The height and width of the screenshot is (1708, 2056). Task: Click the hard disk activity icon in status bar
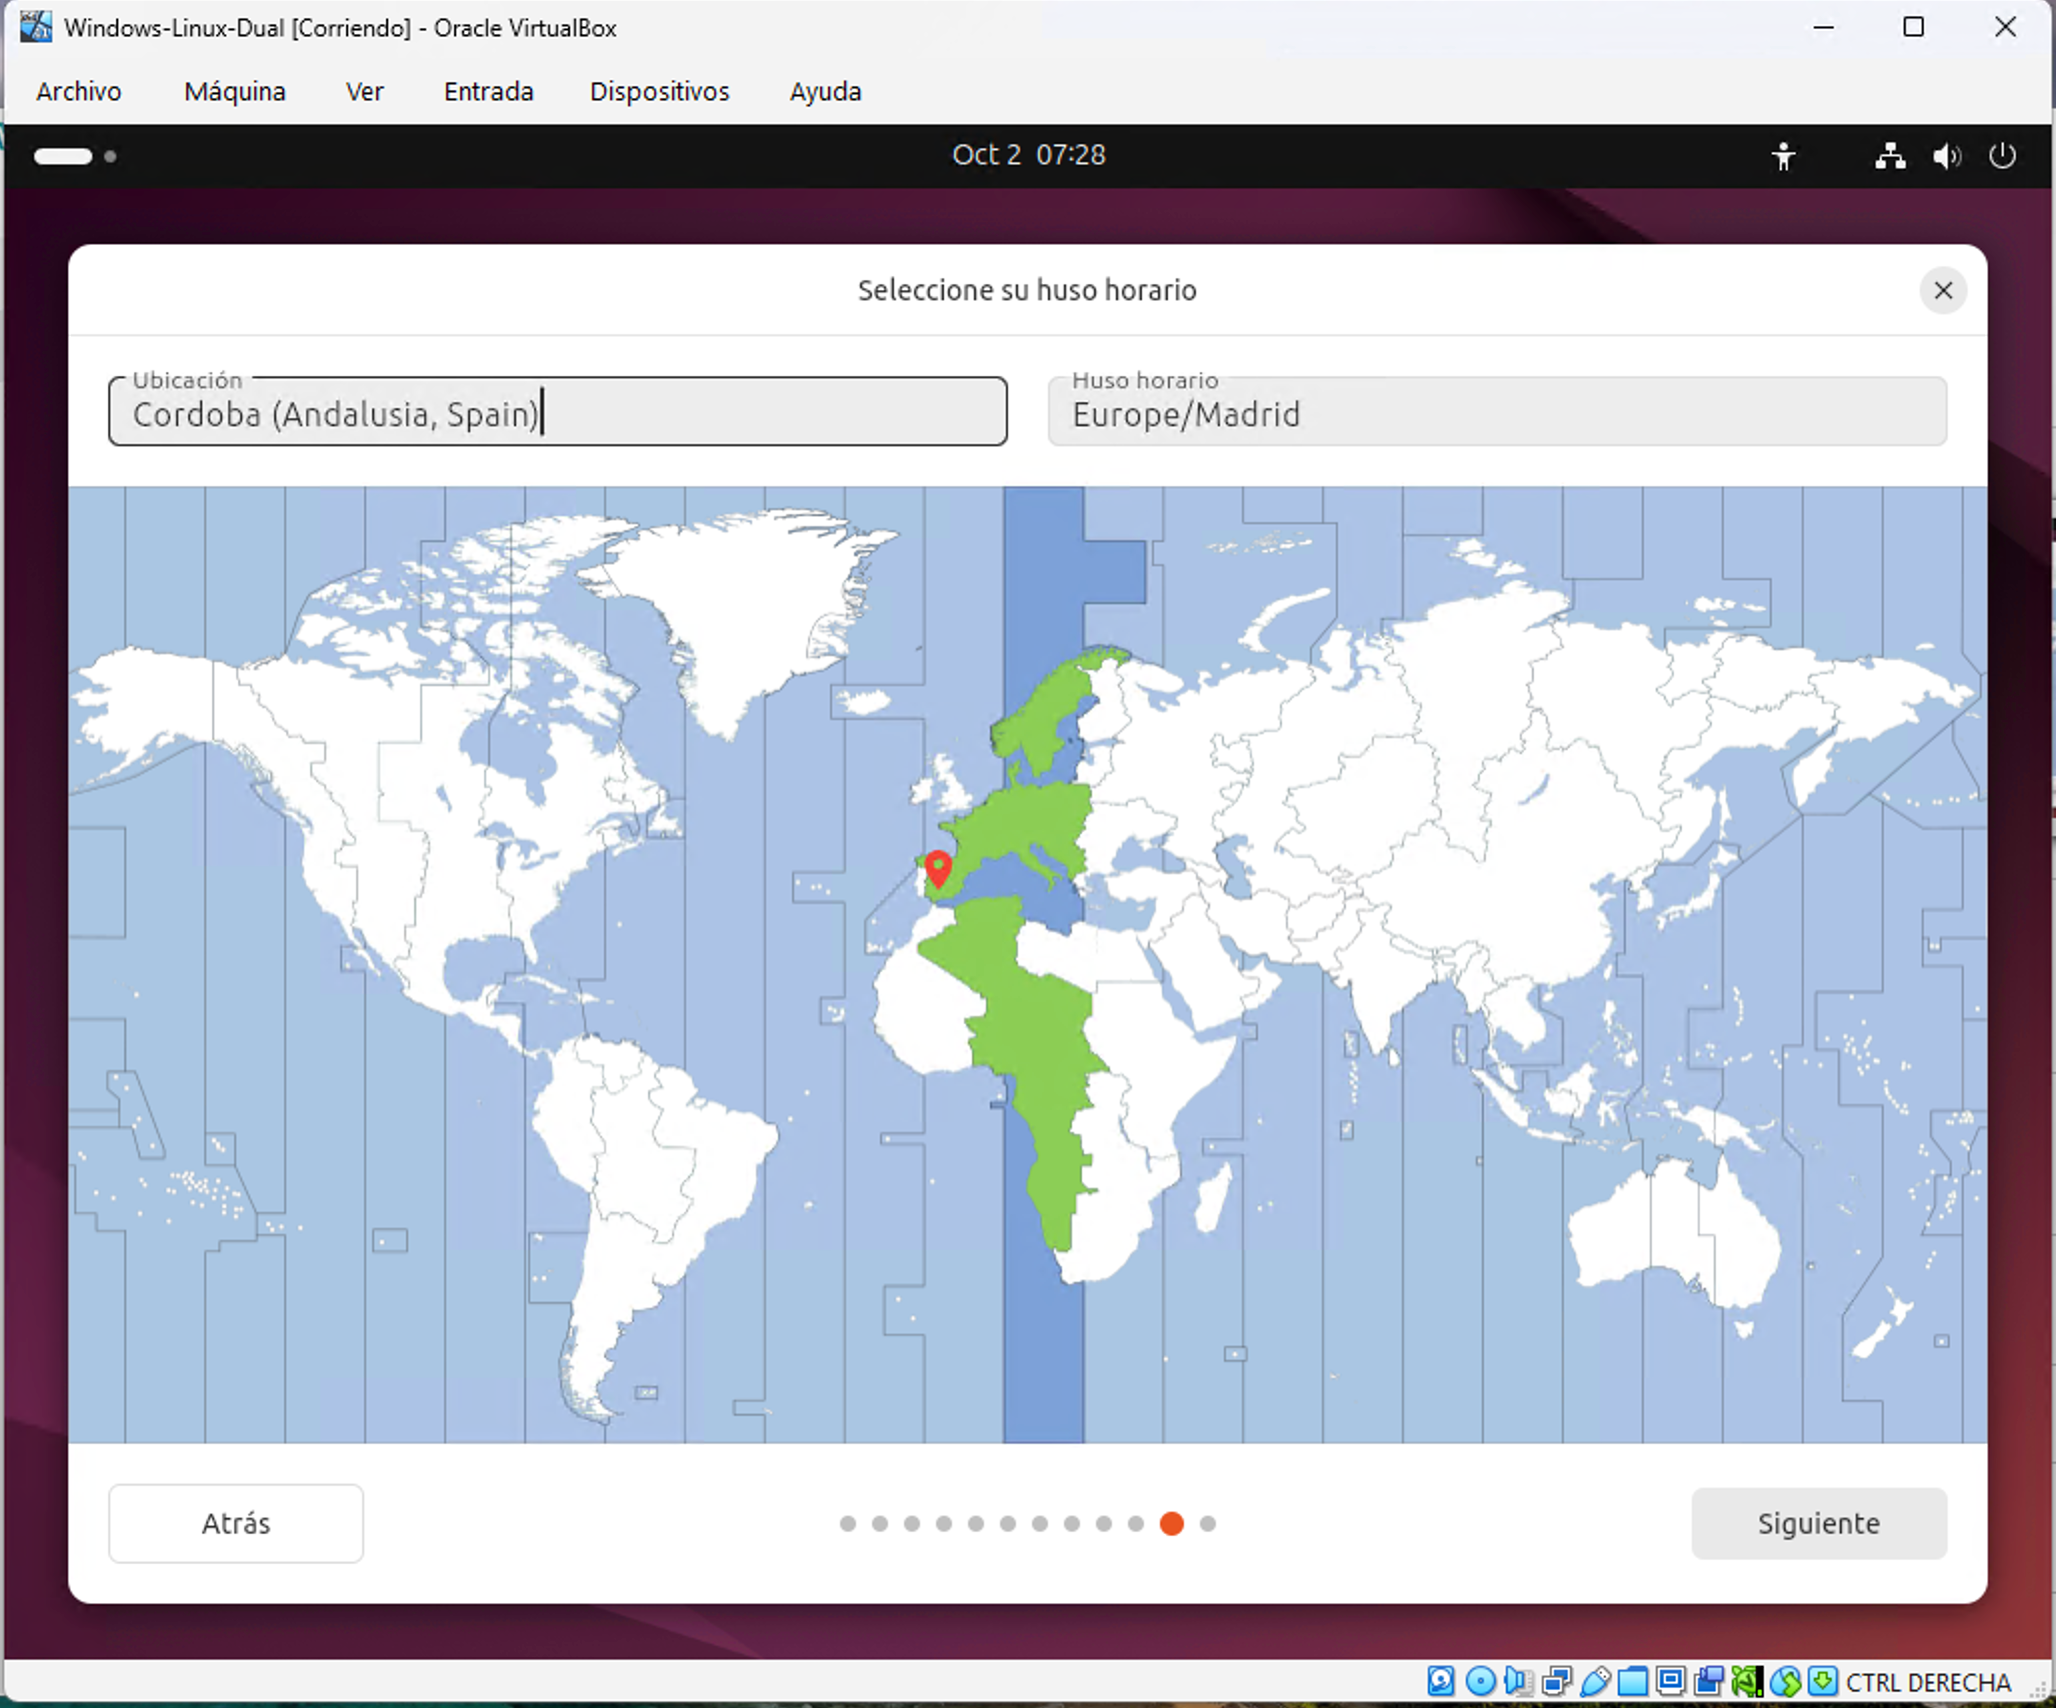[x=1441, y=1681]
